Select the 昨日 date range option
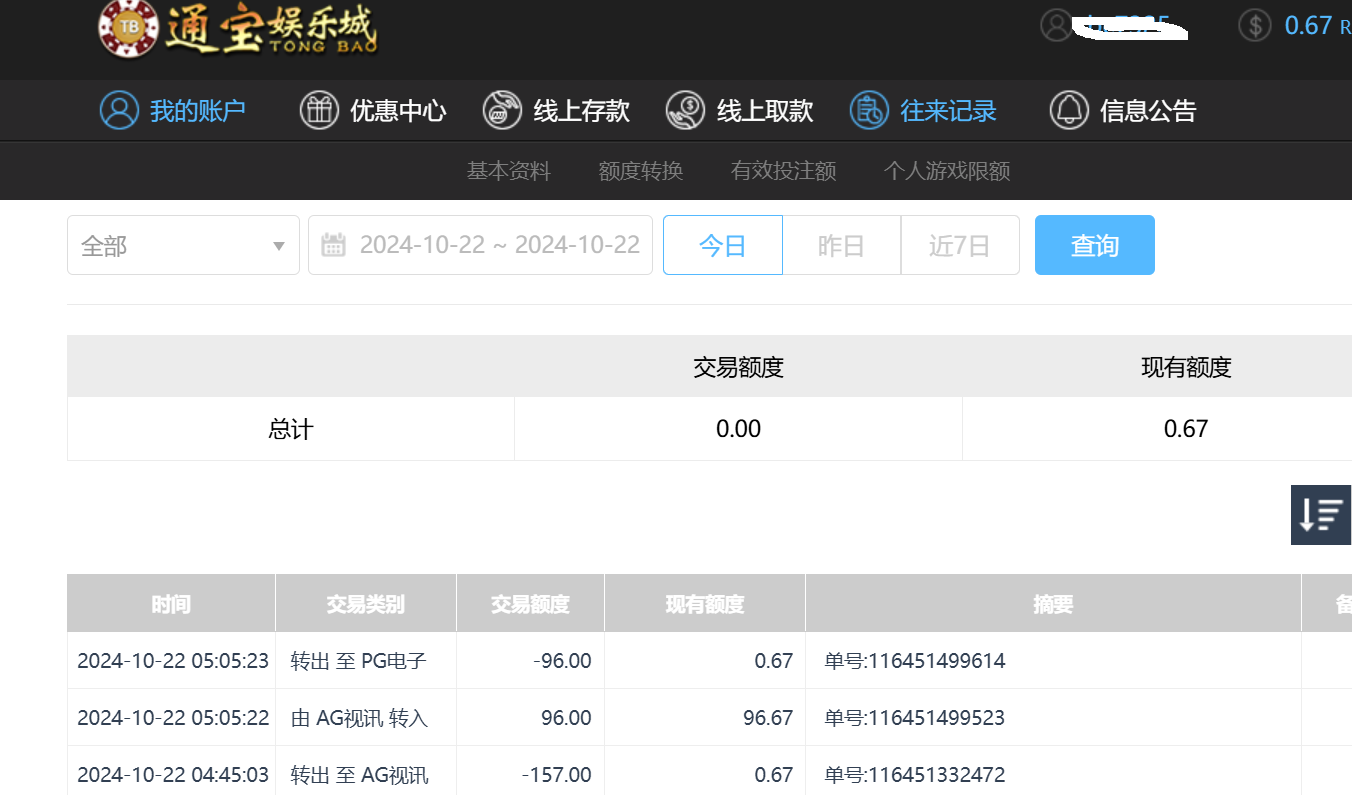 (841, 245)
